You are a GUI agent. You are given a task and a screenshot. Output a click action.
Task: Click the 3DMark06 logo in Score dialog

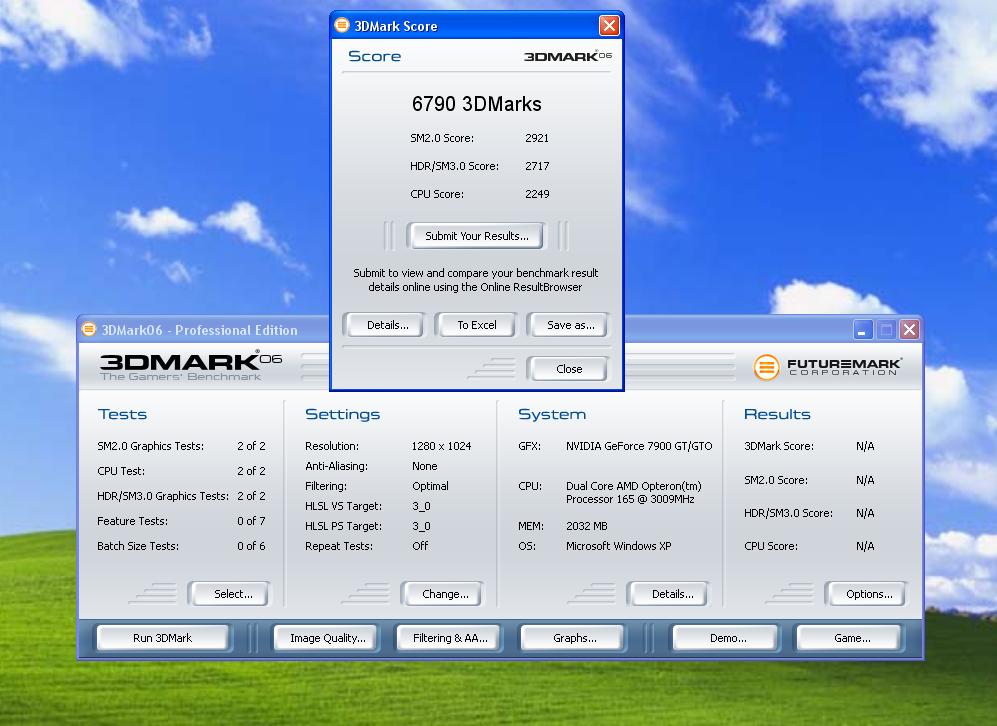point(567,56)
